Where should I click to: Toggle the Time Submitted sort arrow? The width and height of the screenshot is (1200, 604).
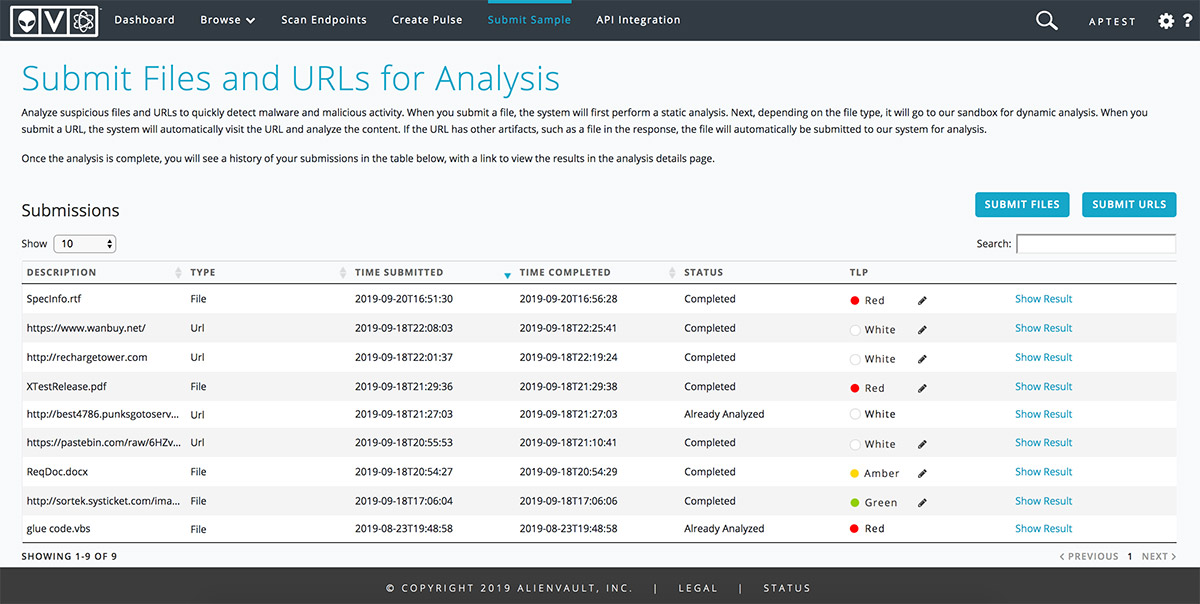(x=507, y=274)
